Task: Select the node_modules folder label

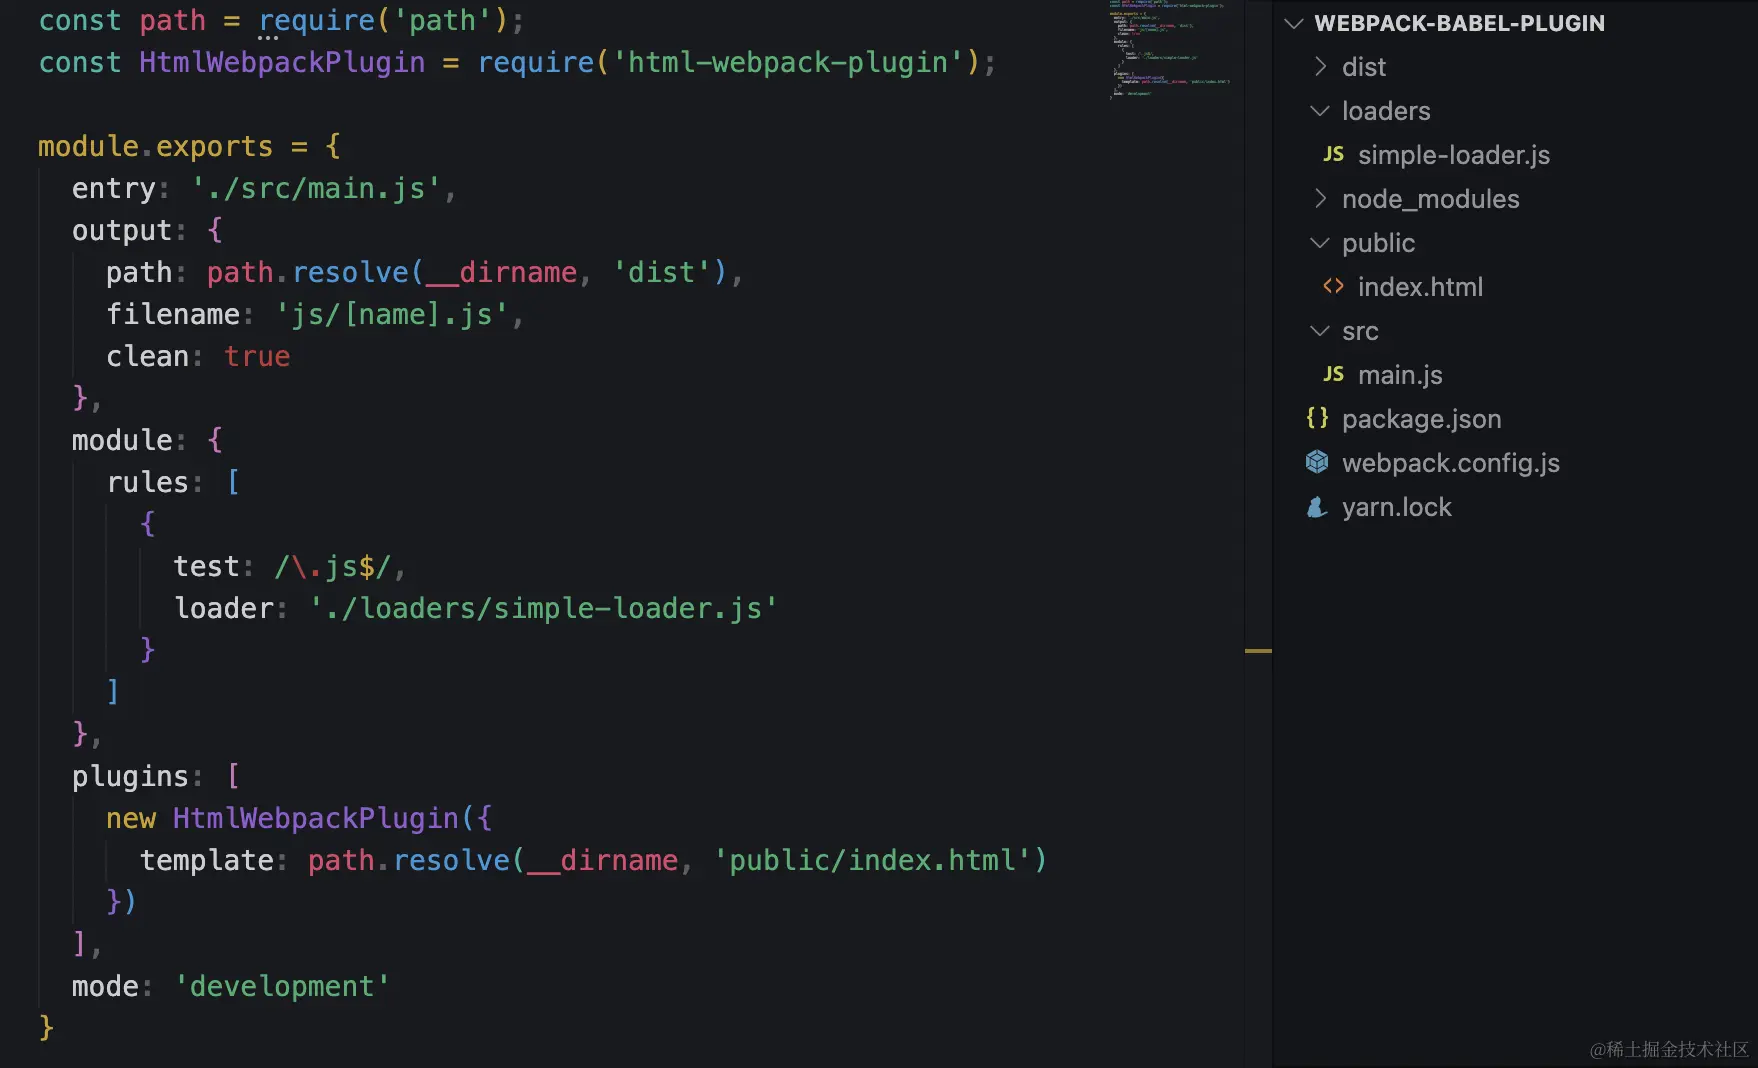Action: click(x=1430, y=199)
